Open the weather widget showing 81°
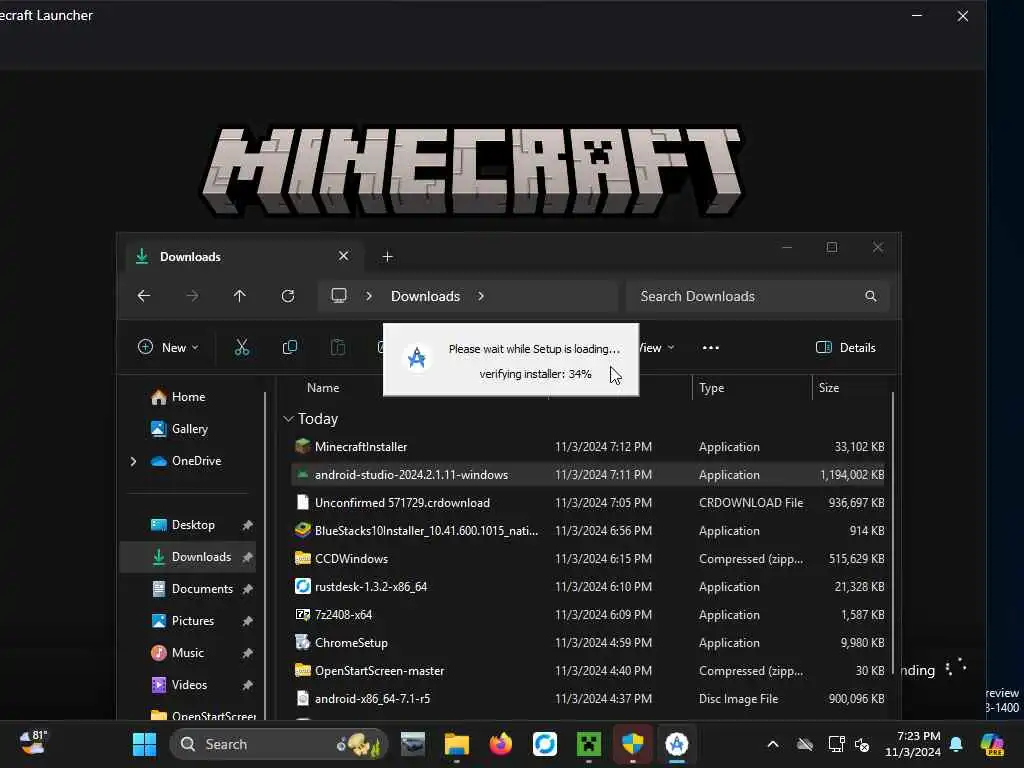The height and width of the screenshot is (768, 1024). [33, 743]
